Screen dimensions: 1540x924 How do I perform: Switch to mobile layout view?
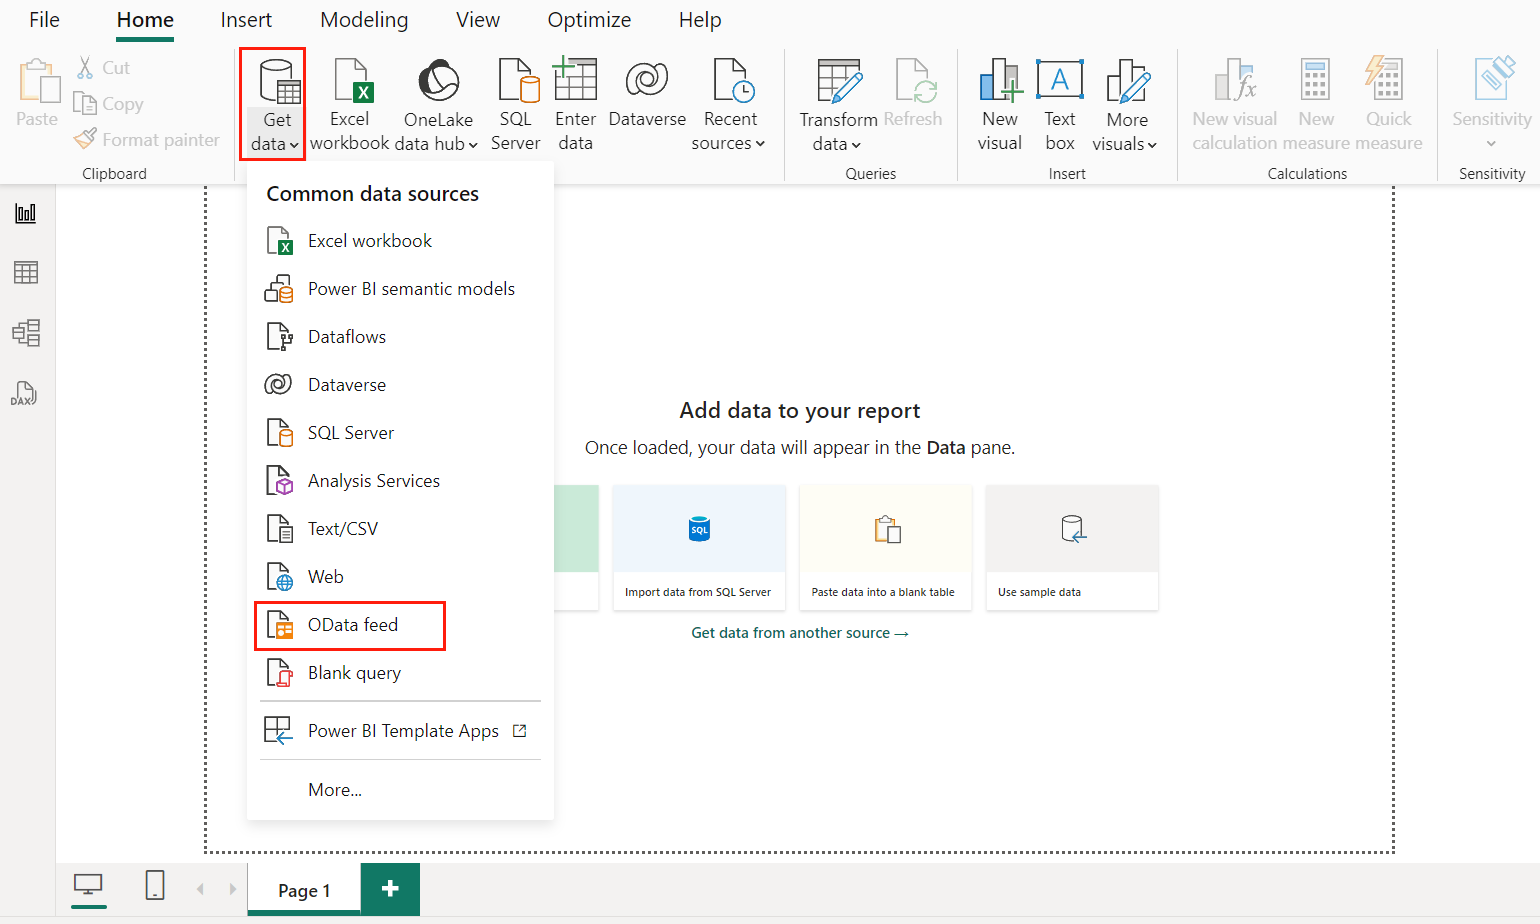tap(154, 886)
